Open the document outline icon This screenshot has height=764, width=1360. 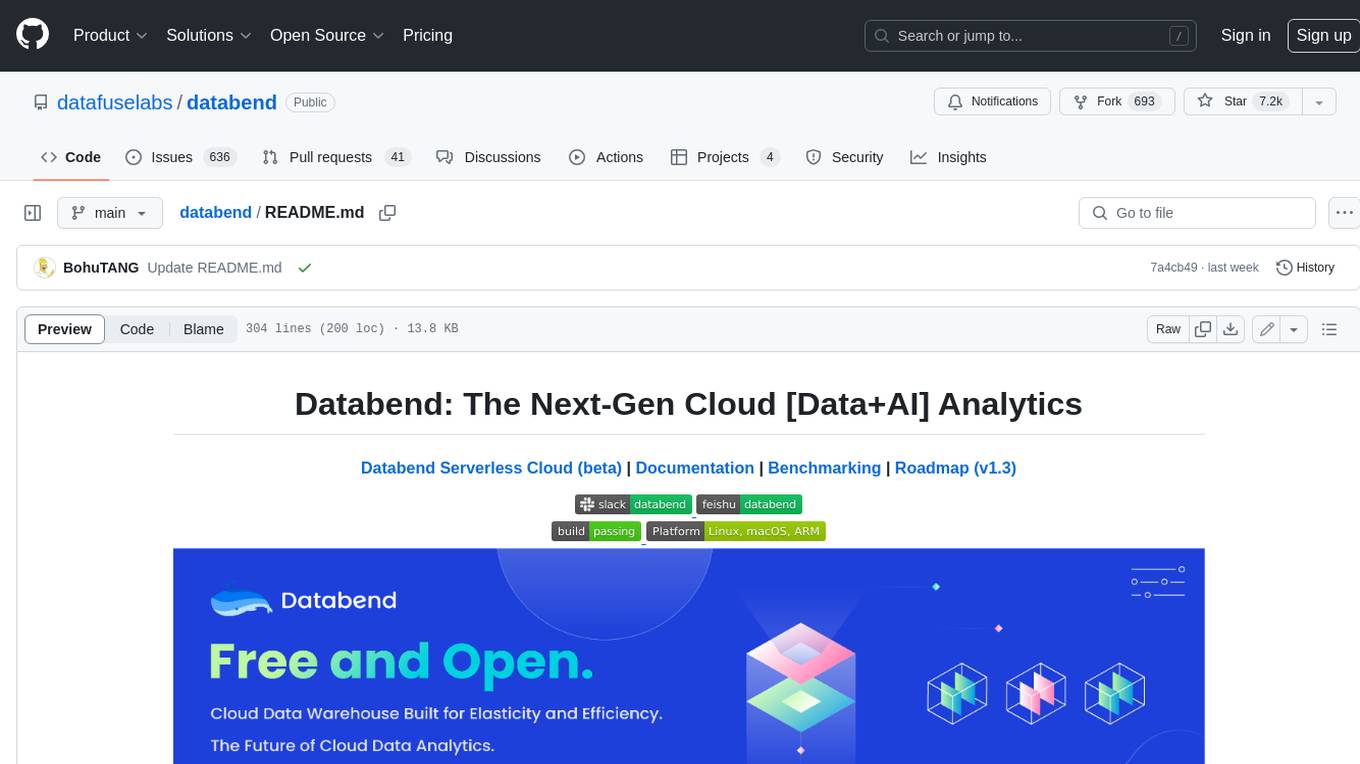pos(1329,329)
